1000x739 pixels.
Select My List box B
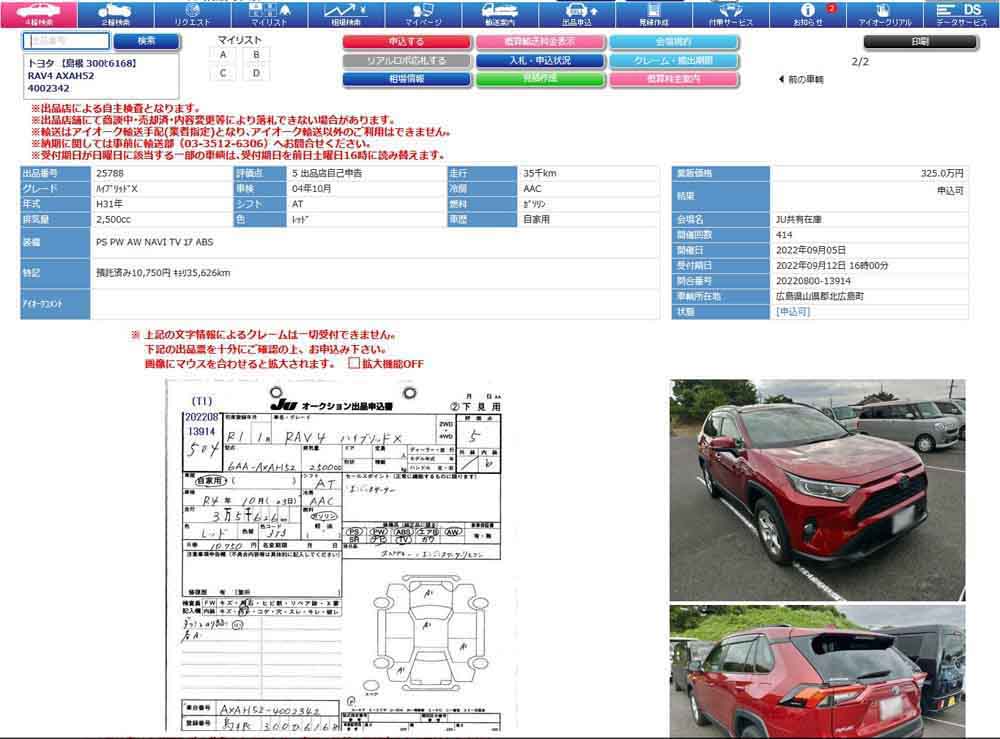[256, 55]
